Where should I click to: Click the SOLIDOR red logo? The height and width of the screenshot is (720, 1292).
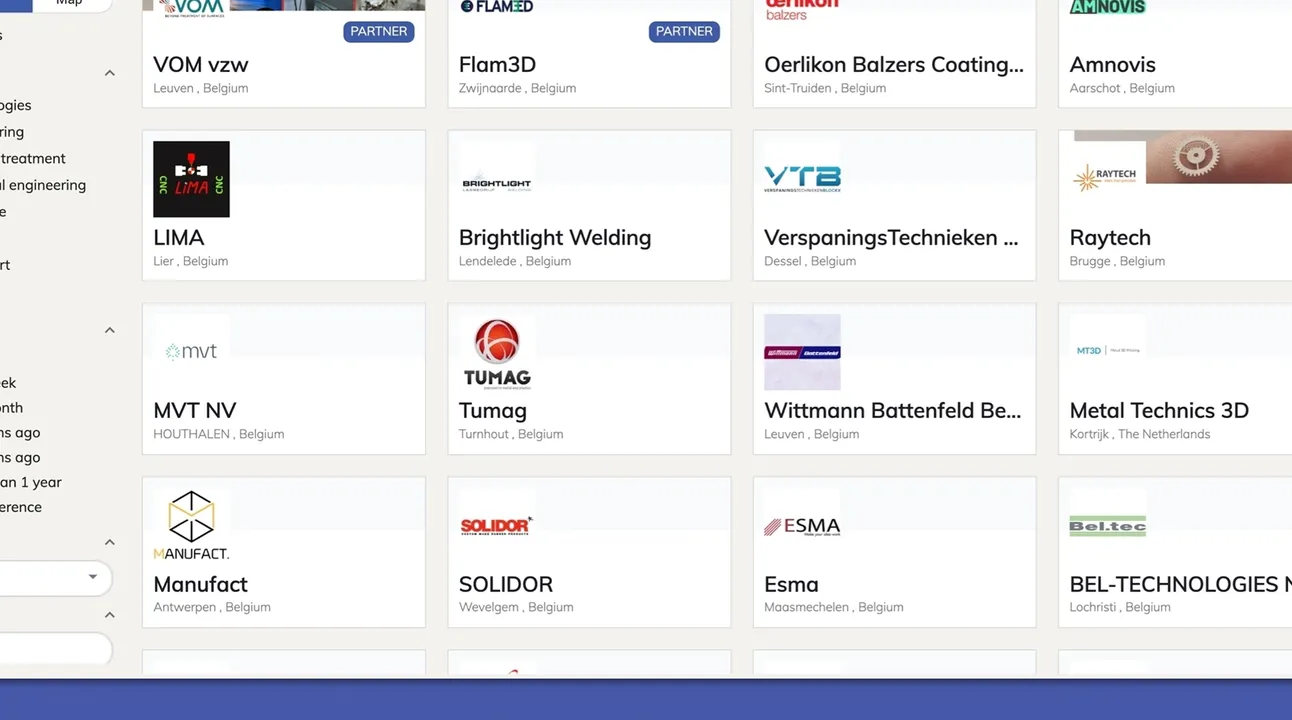point(496,526)
